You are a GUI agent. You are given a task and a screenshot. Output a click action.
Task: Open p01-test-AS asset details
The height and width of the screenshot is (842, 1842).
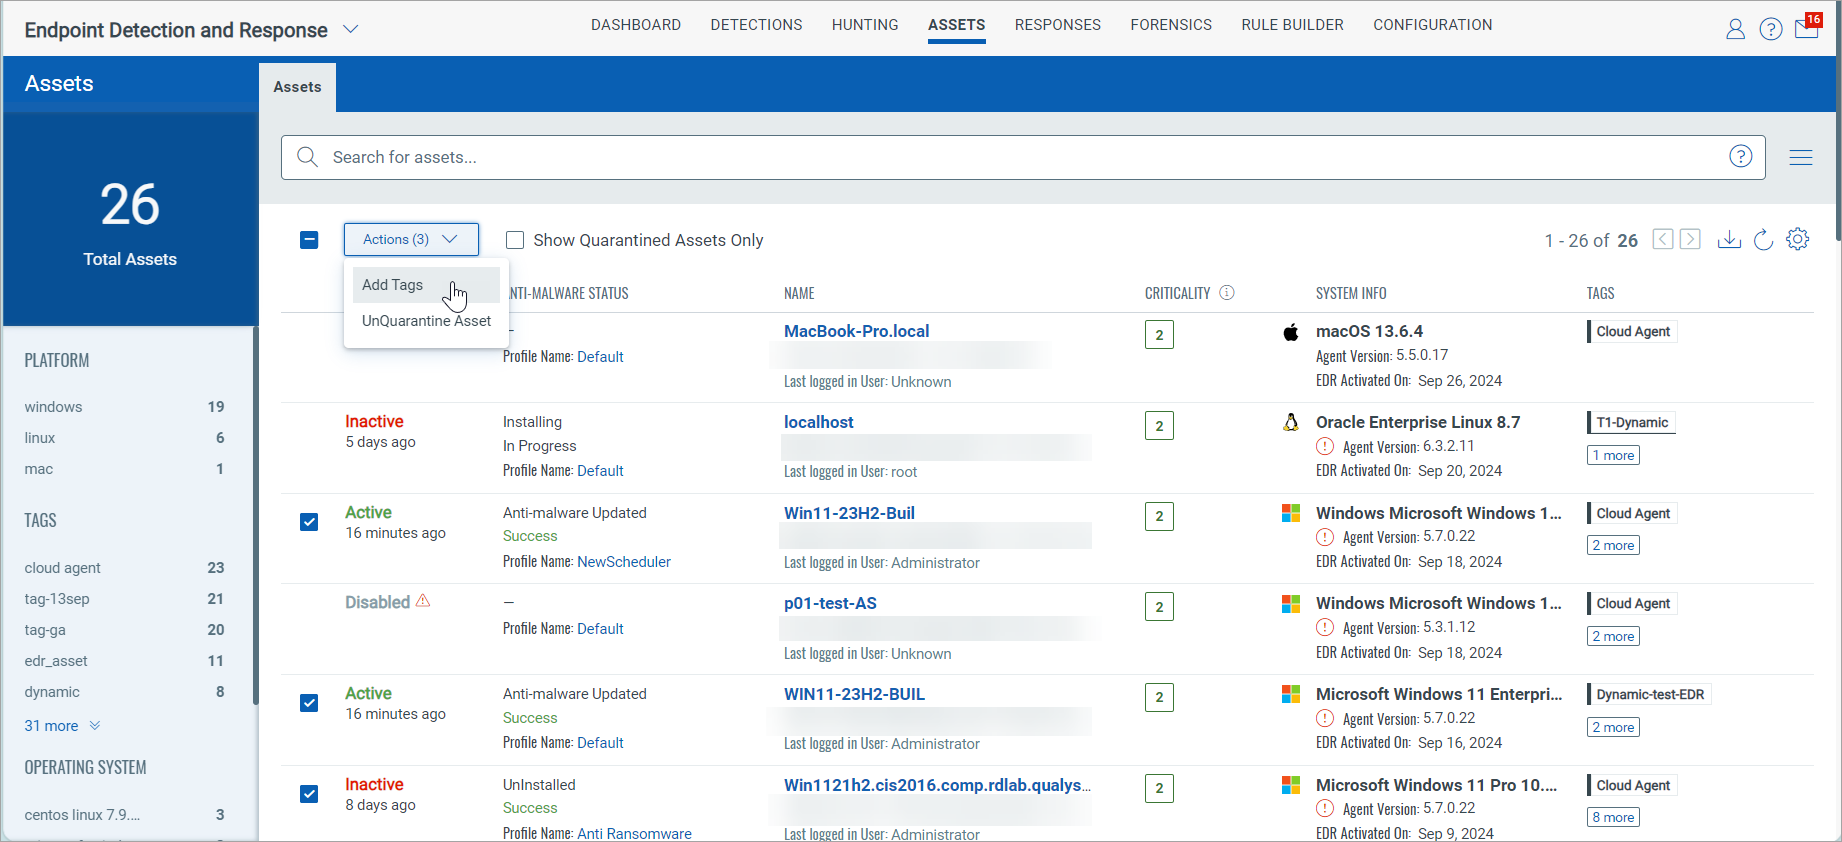830,603
